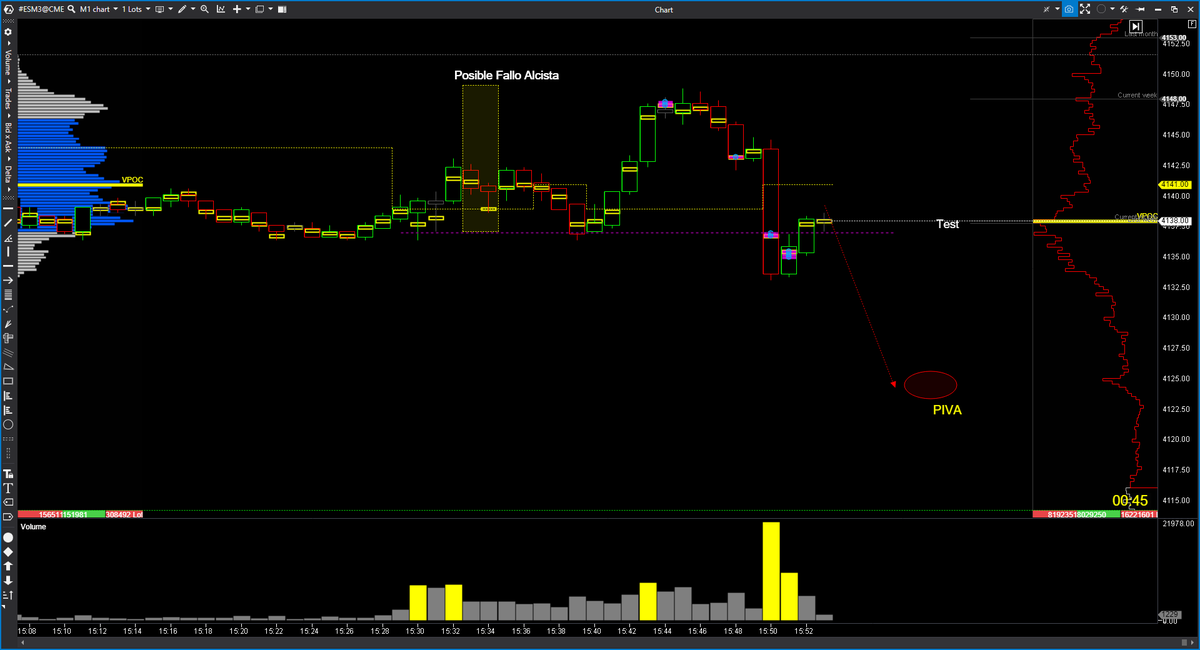Select the parallel channel lines tool
Image resolution: width=1200 pixels, height=650 pixels.
8,353
